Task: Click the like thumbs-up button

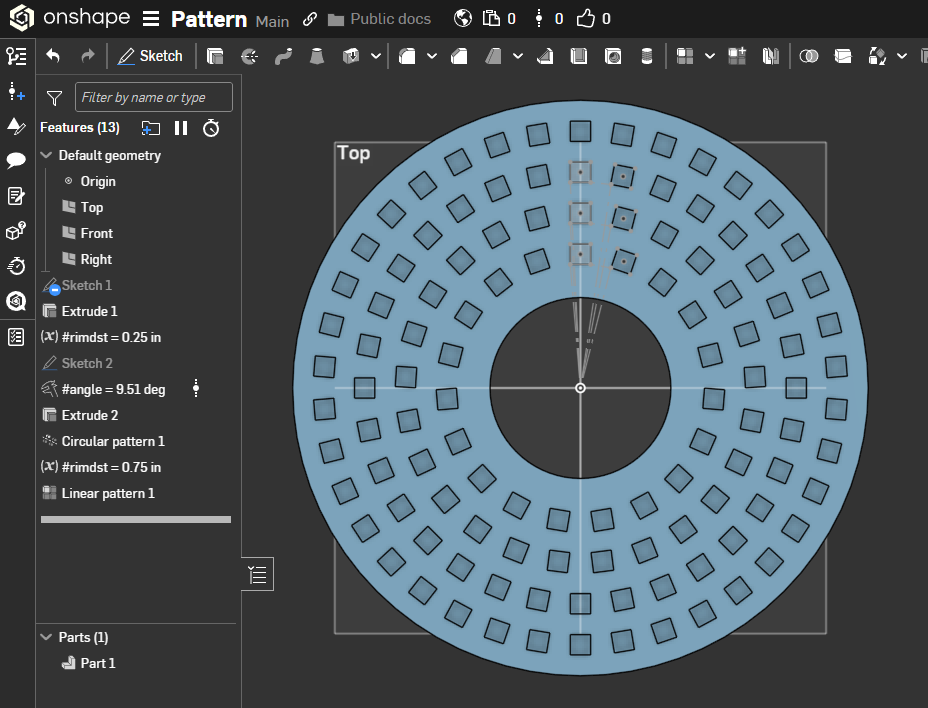Action: 585,19
